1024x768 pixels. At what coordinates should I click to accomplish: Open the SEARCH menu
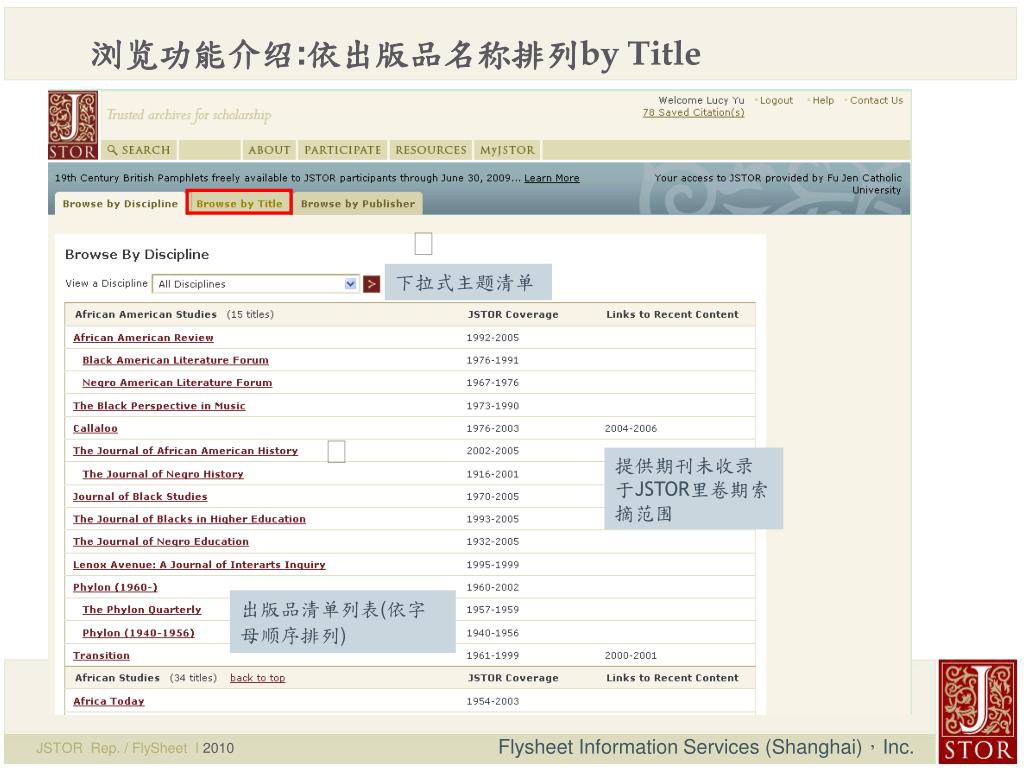(139, 150)
